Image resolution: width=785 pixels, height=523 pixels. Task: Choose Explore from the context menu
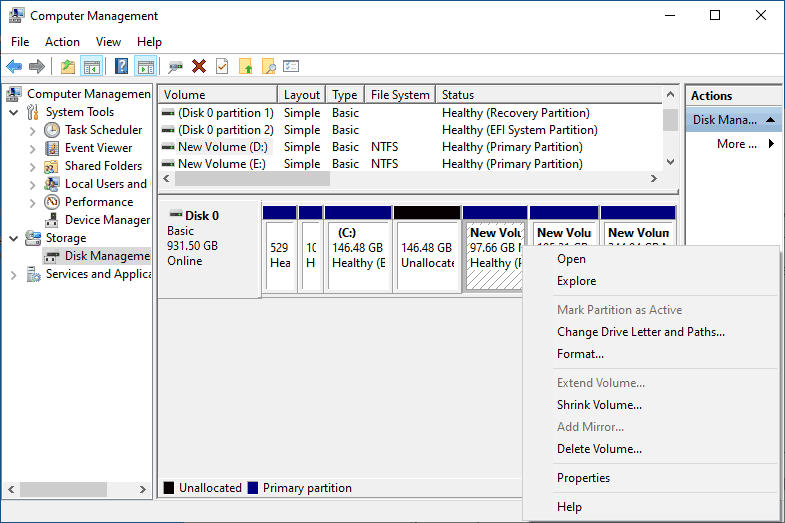coord(651,281)
